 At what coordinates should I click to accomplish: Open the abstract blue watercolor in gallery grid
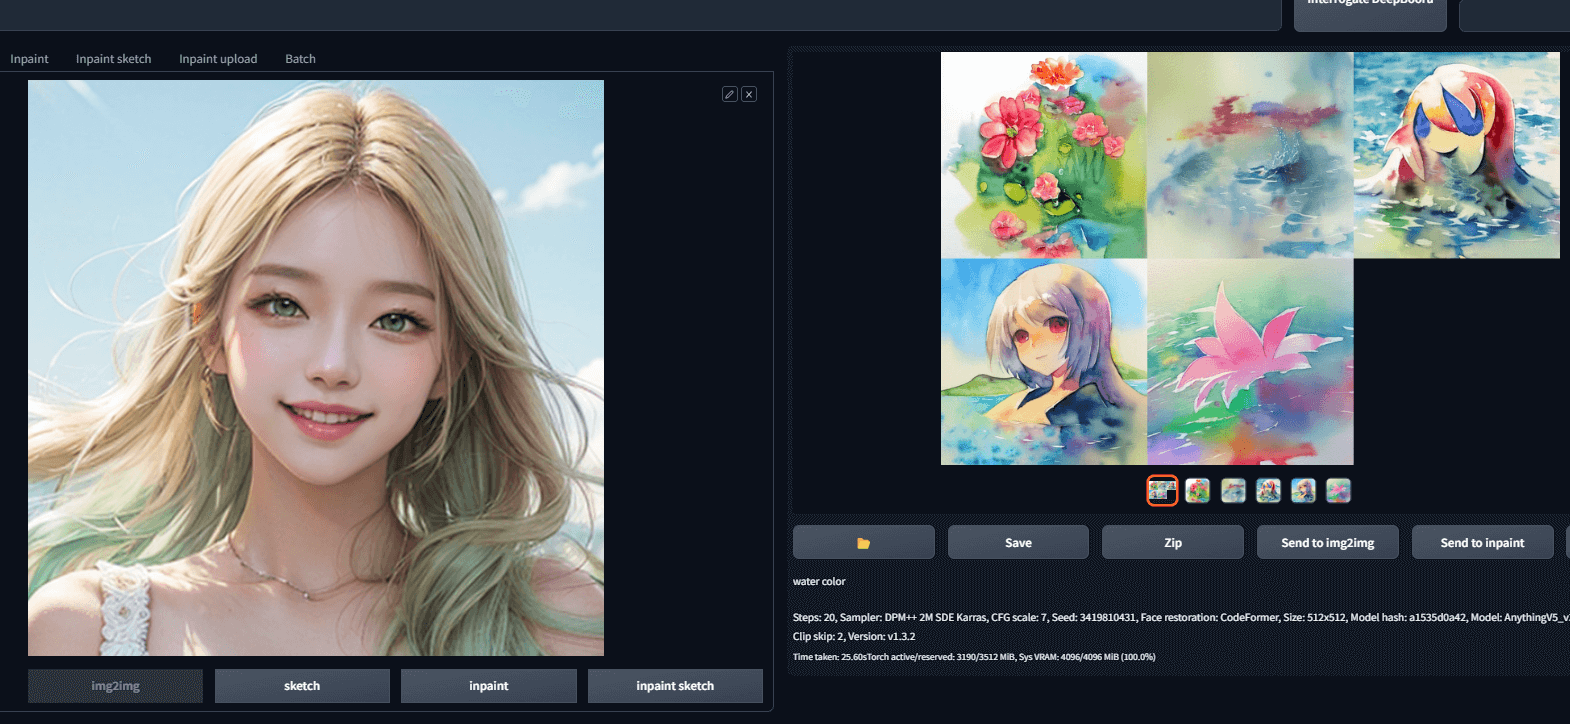point(1250,155)
